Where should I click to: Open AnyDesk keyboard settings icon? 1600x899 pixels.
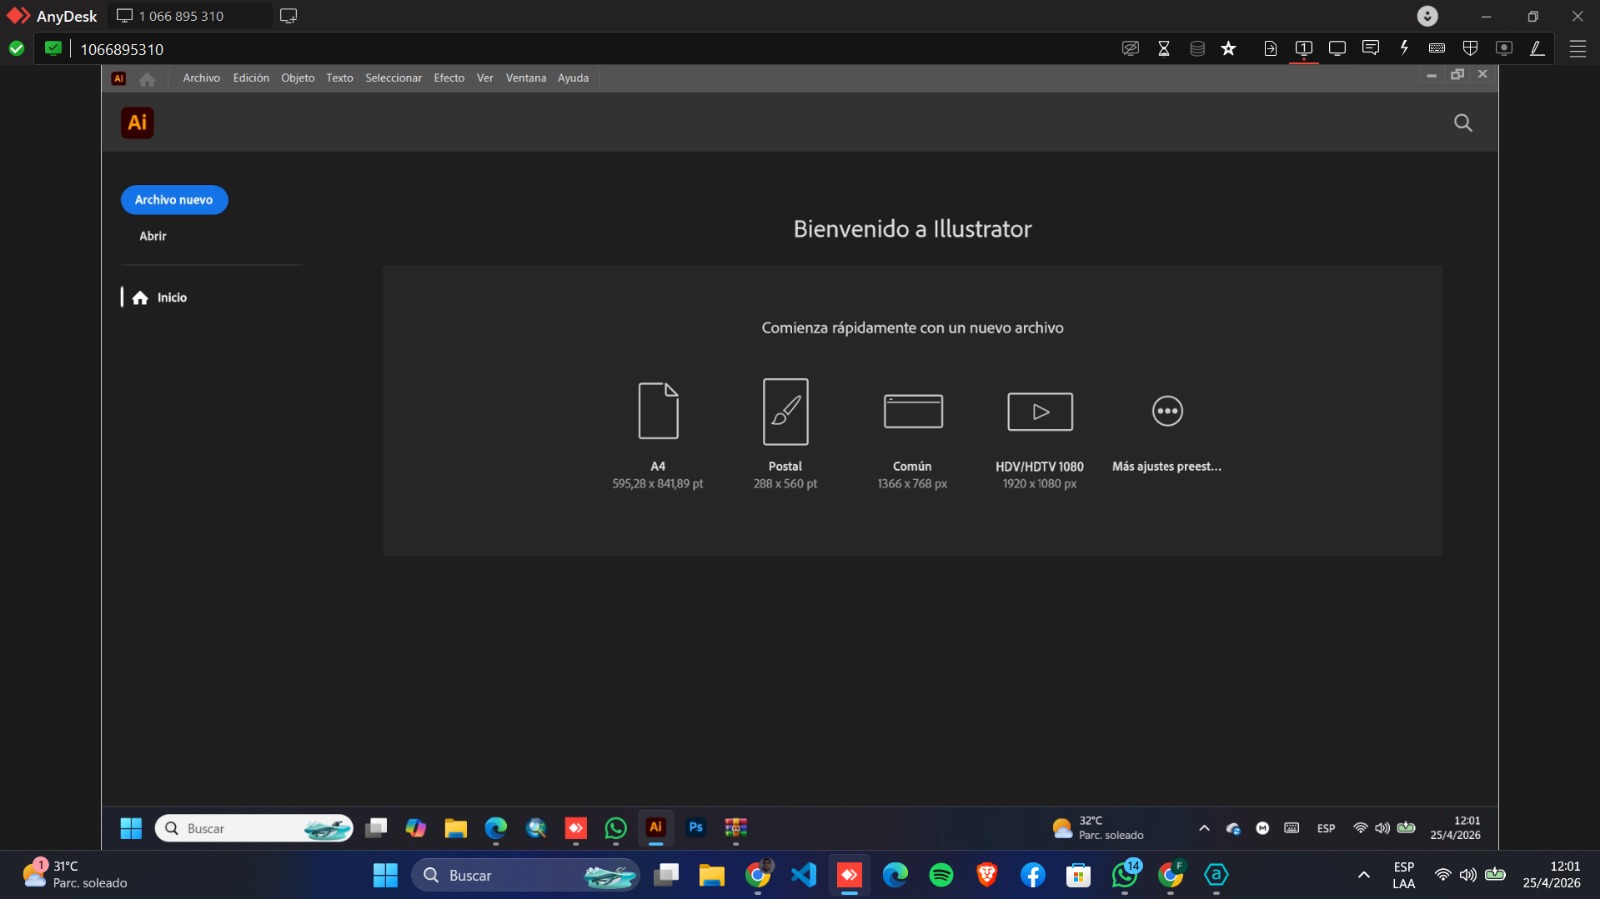(x=1437, y=48)
